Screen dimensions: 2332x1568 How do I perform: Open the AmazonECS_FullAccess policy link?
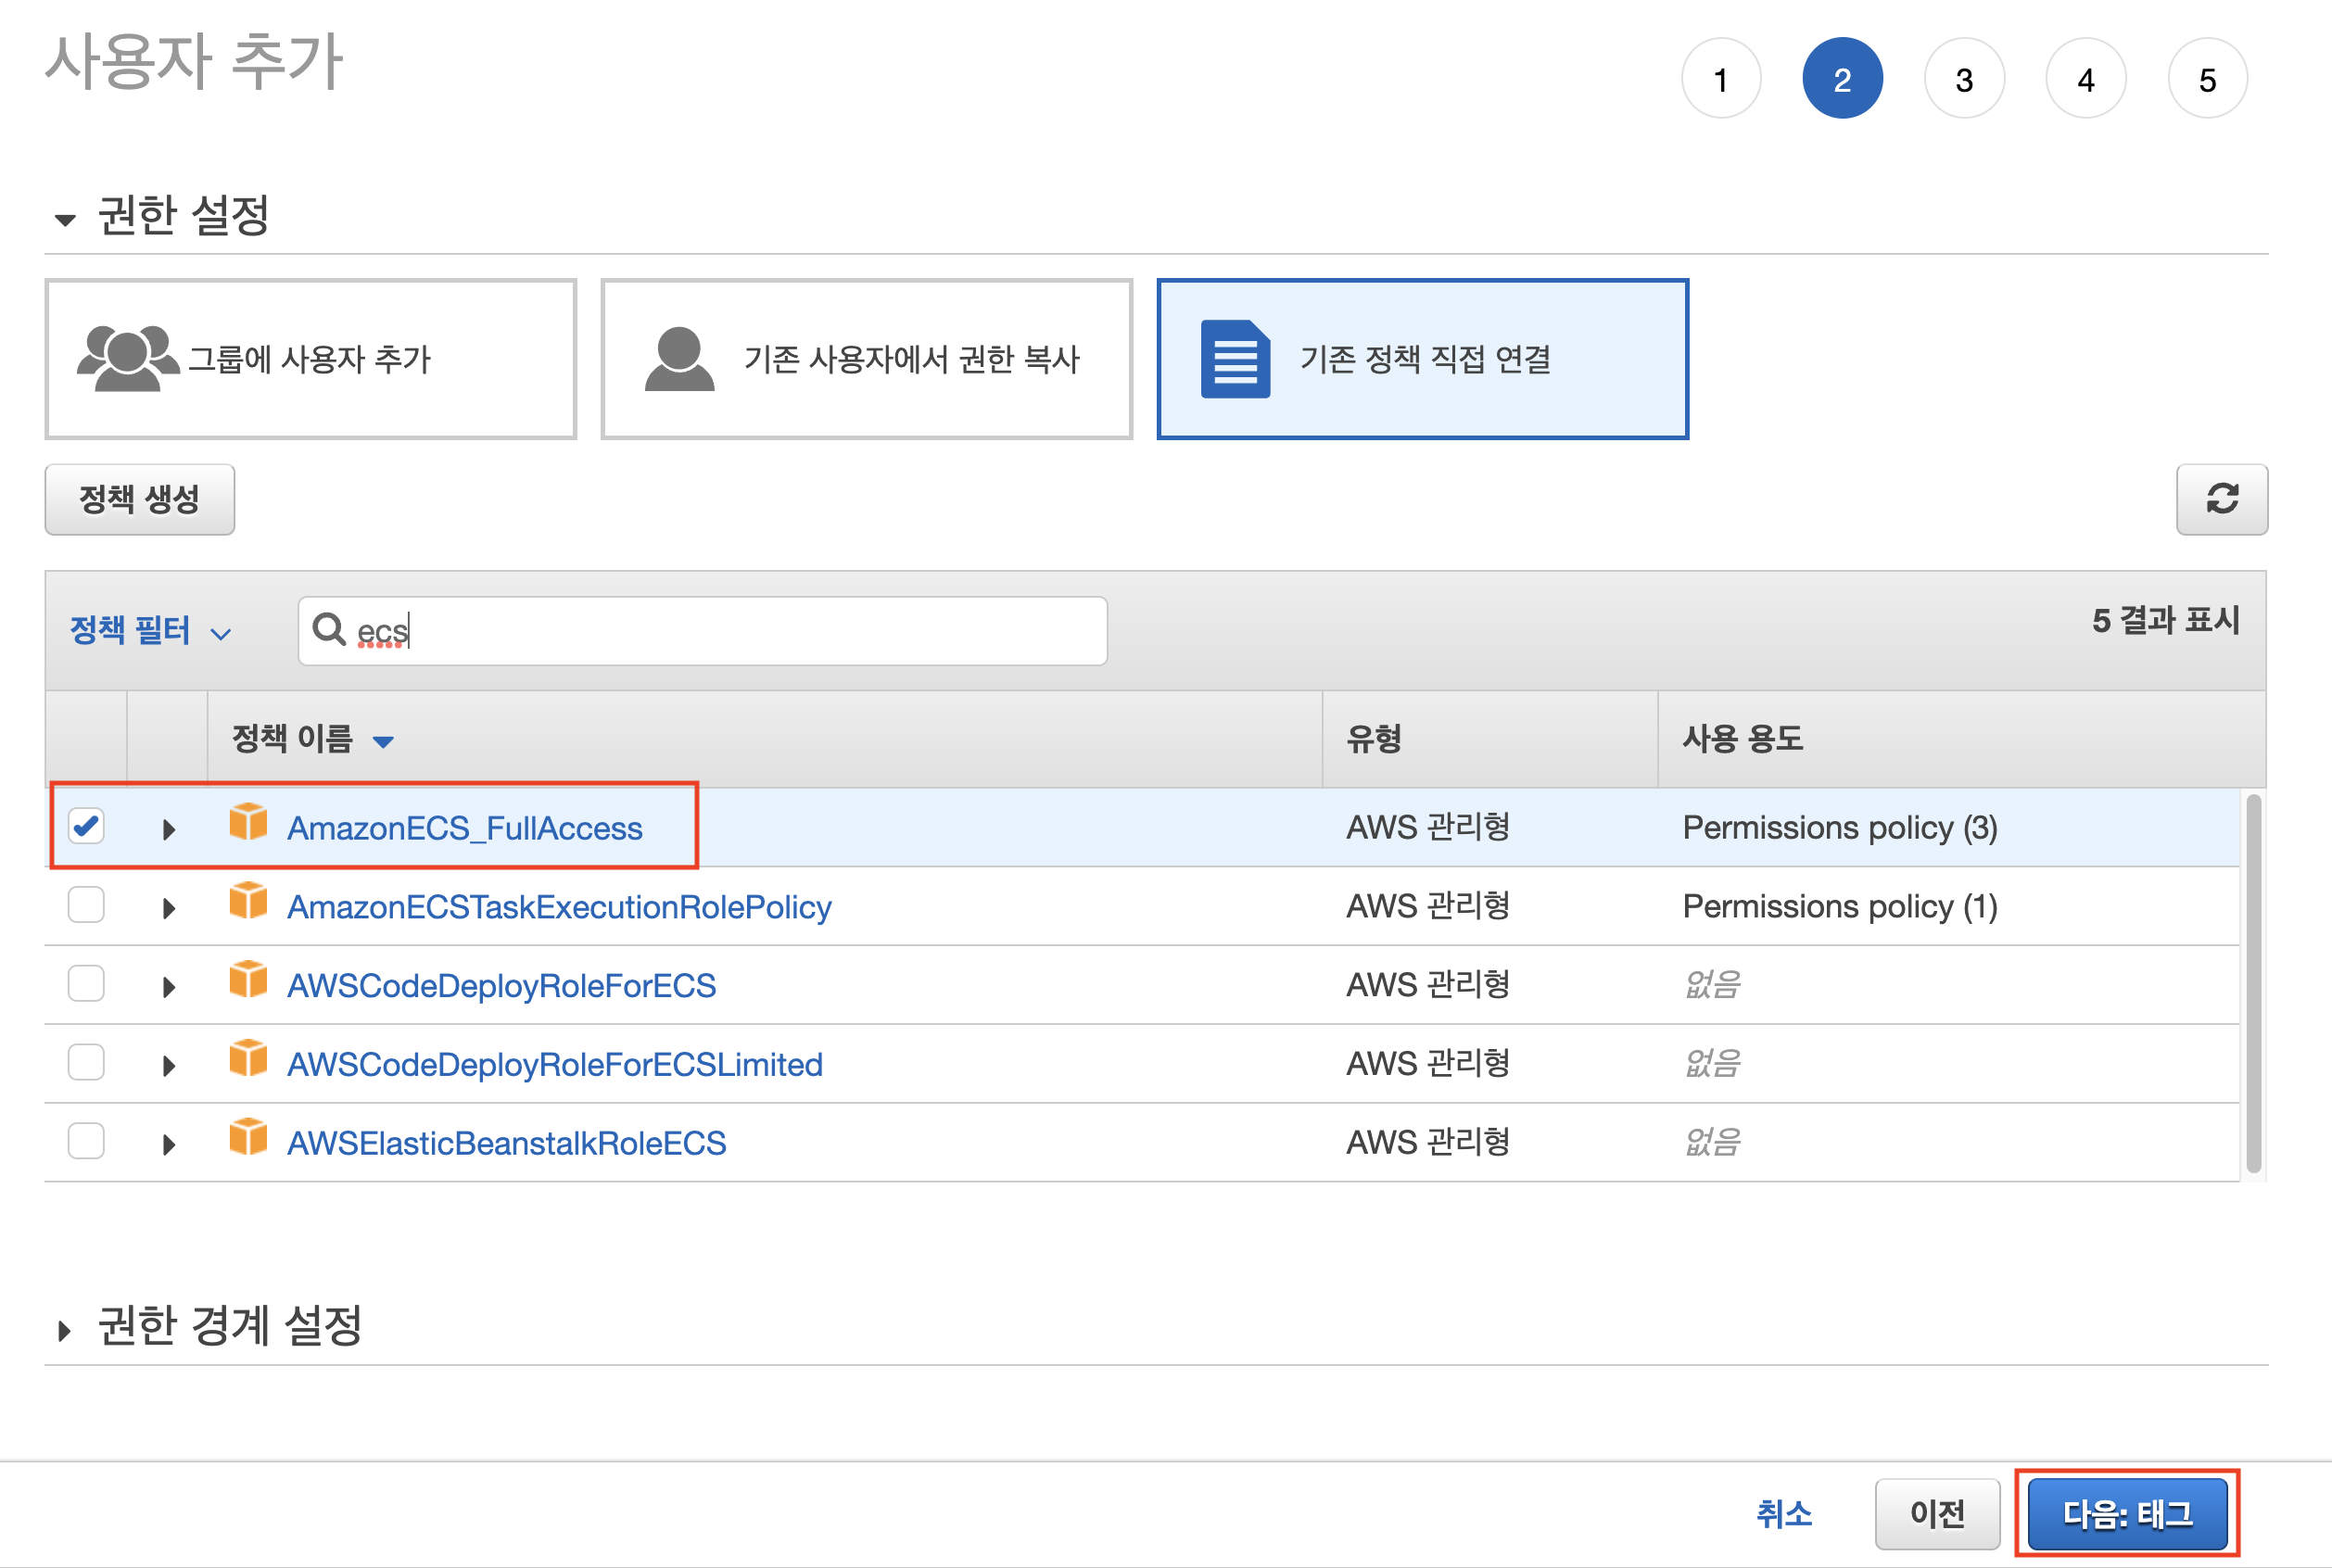click(x=465, y=828)
